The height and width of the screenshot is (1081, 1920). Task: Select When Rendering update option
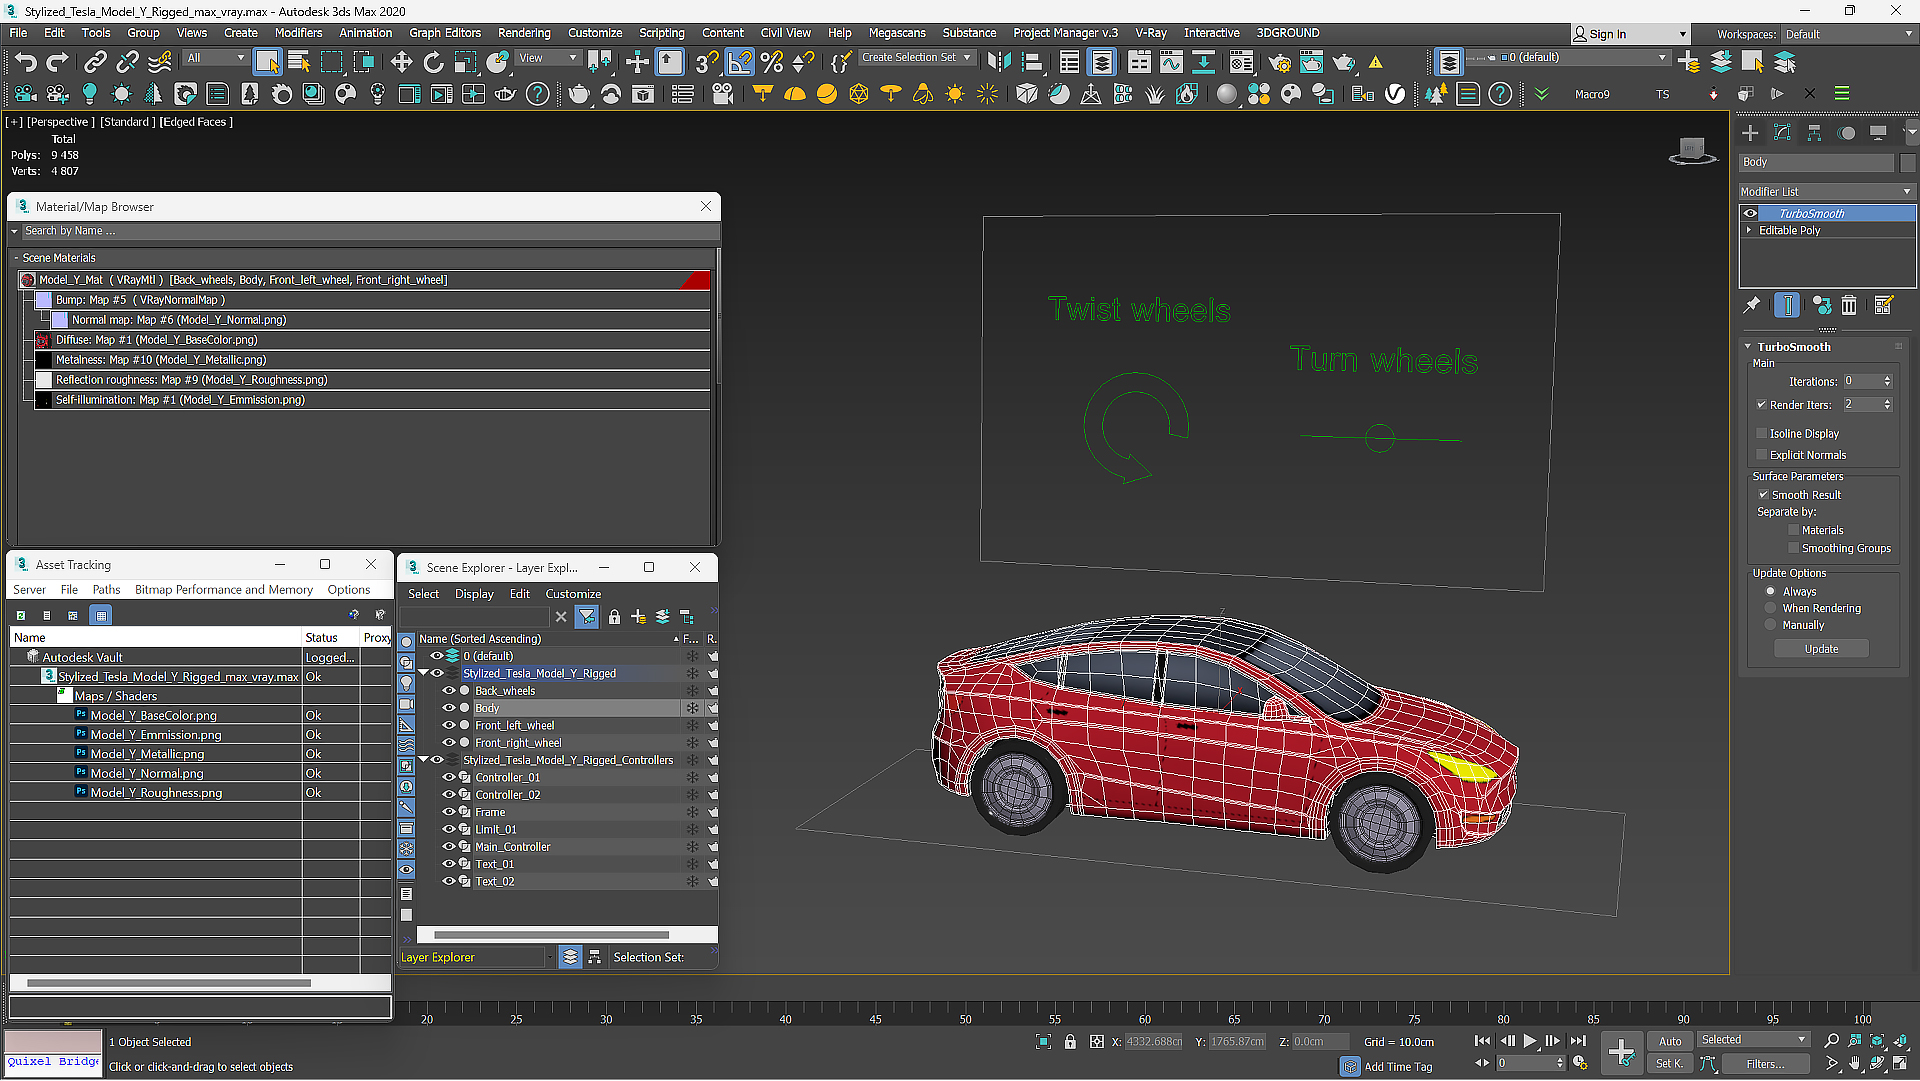[1771, 609]
